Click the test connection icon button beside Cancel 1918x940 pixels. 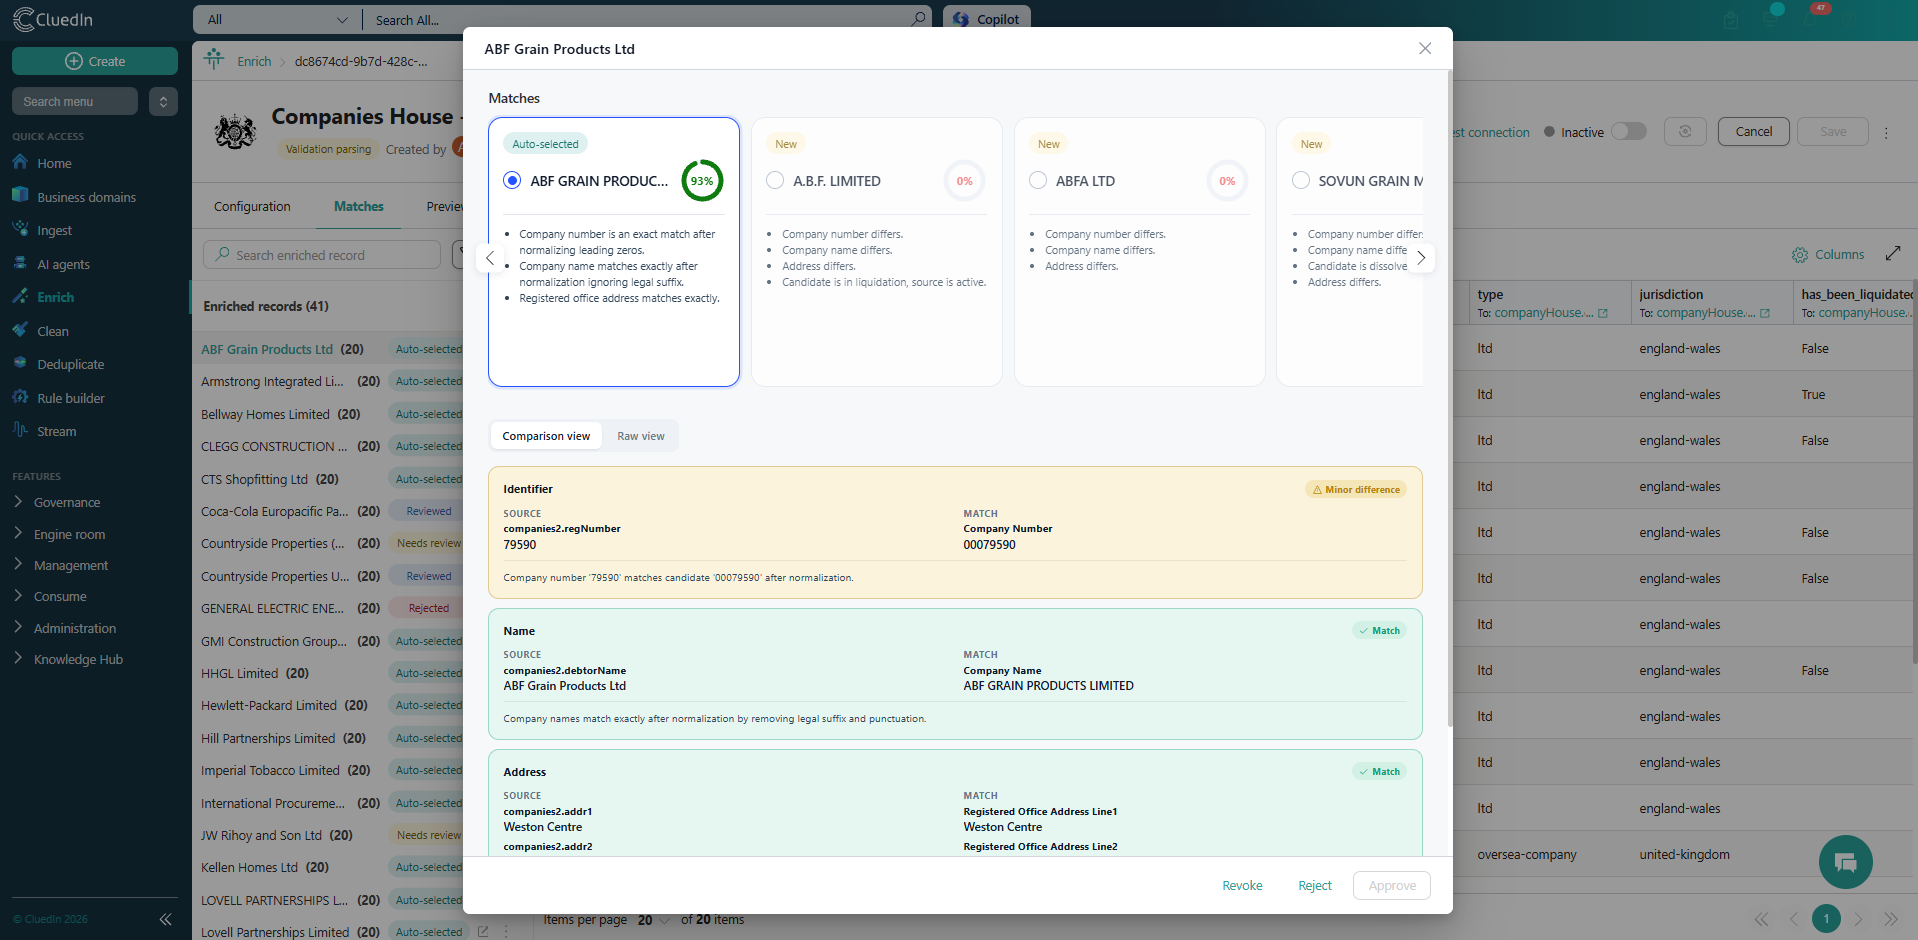click(x=1685, y=131)
